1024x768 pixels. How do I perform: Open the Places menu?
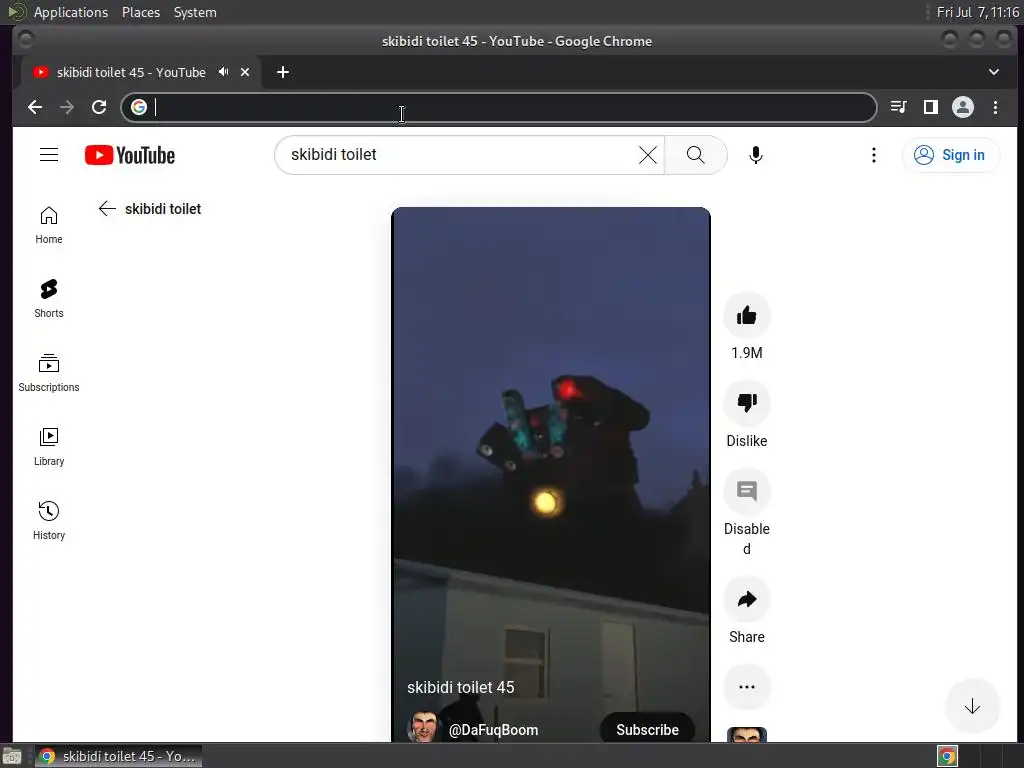pyautogui.click(x=140, y=12)
